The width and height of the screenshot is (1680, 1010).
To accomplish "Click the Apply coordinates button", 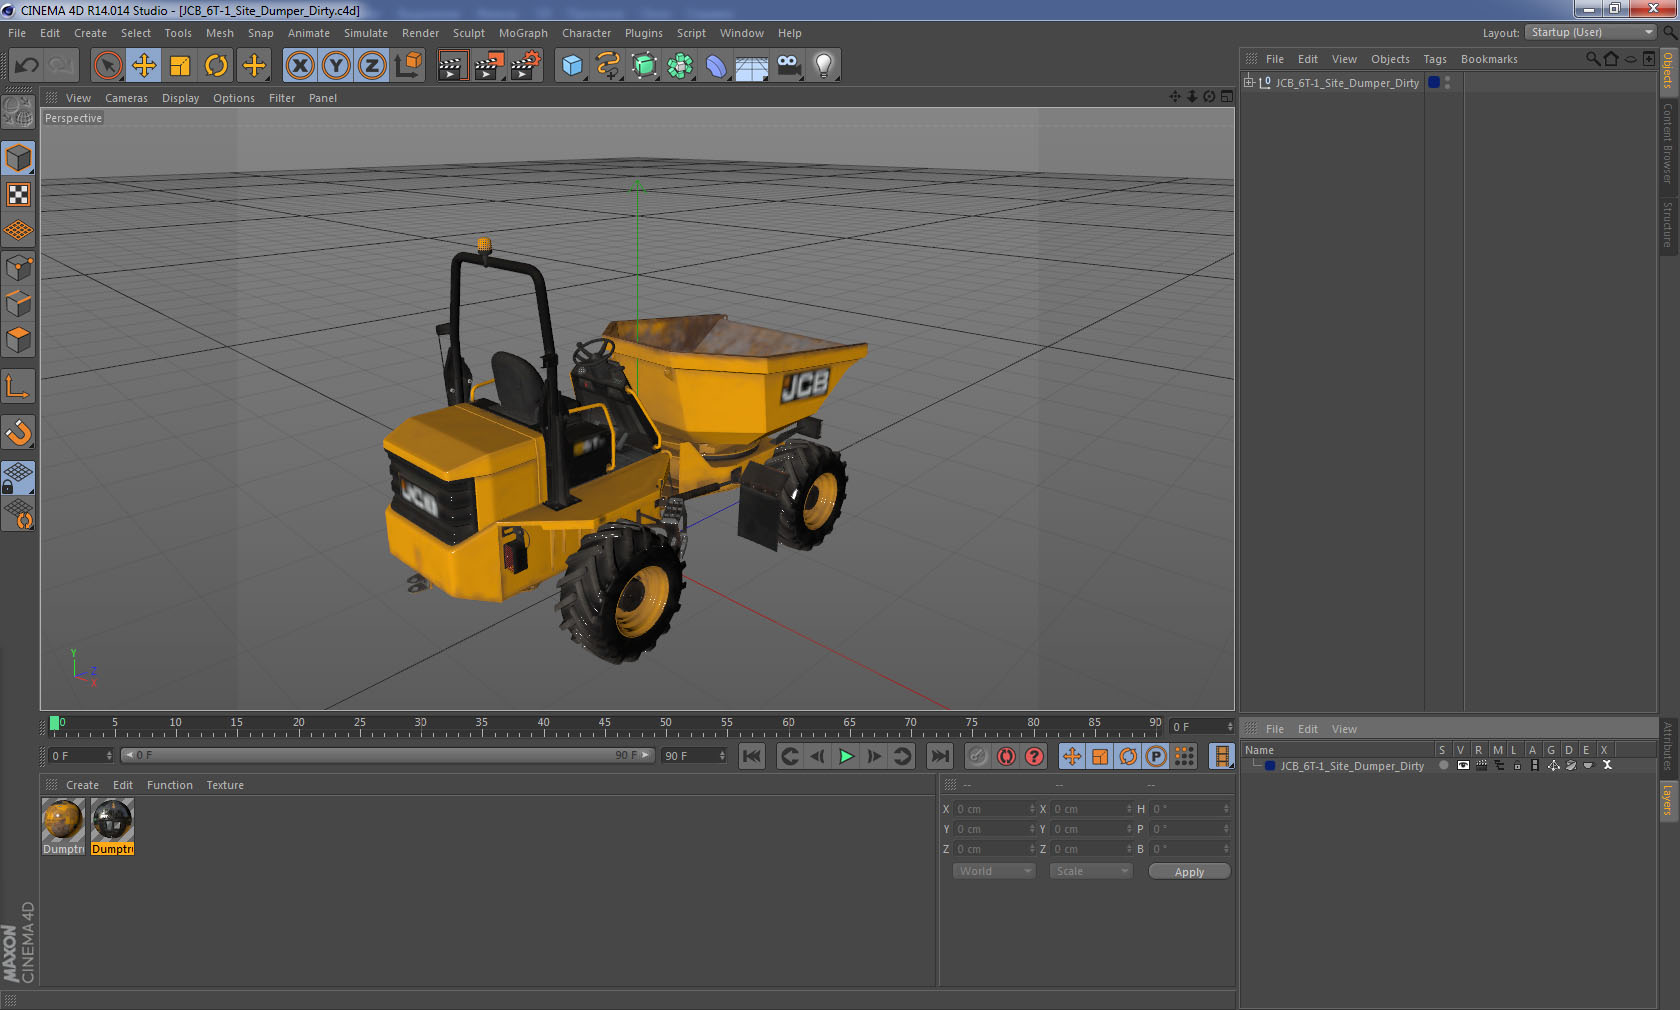I will [1189, 872].
